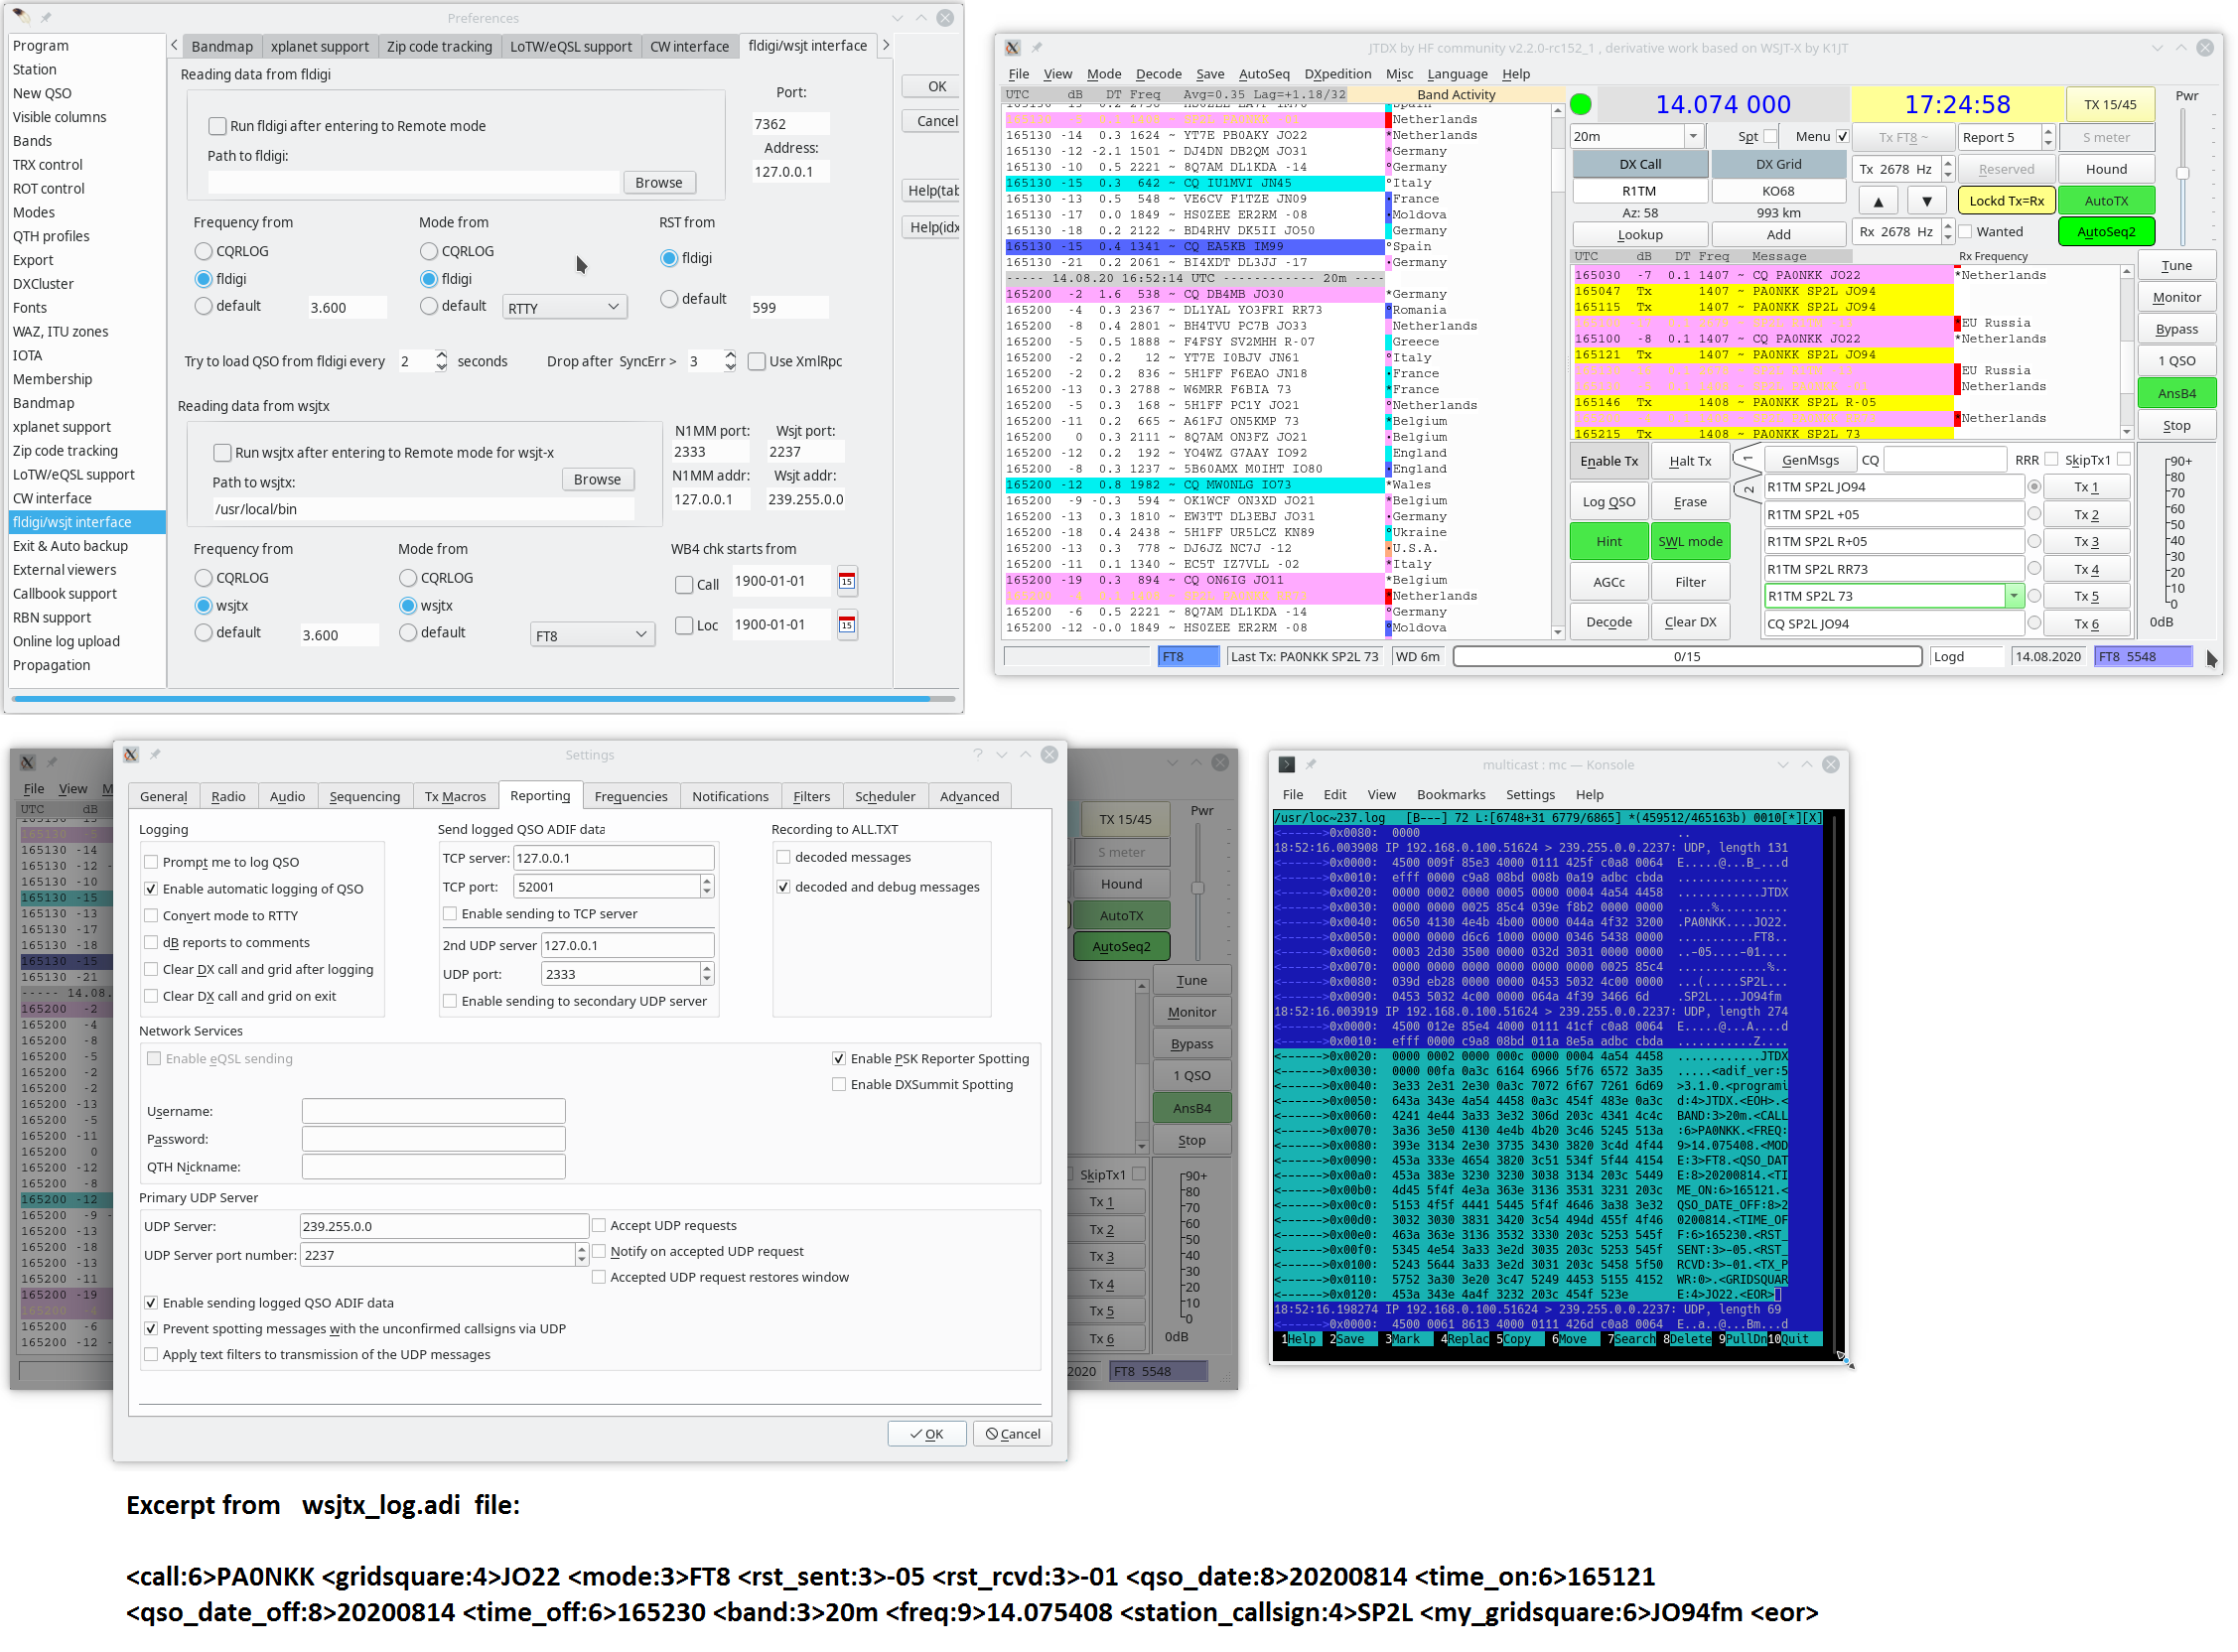Adjust the Pwr slider in JTDX
Screen dimensions: 2238x1652
2183,174
